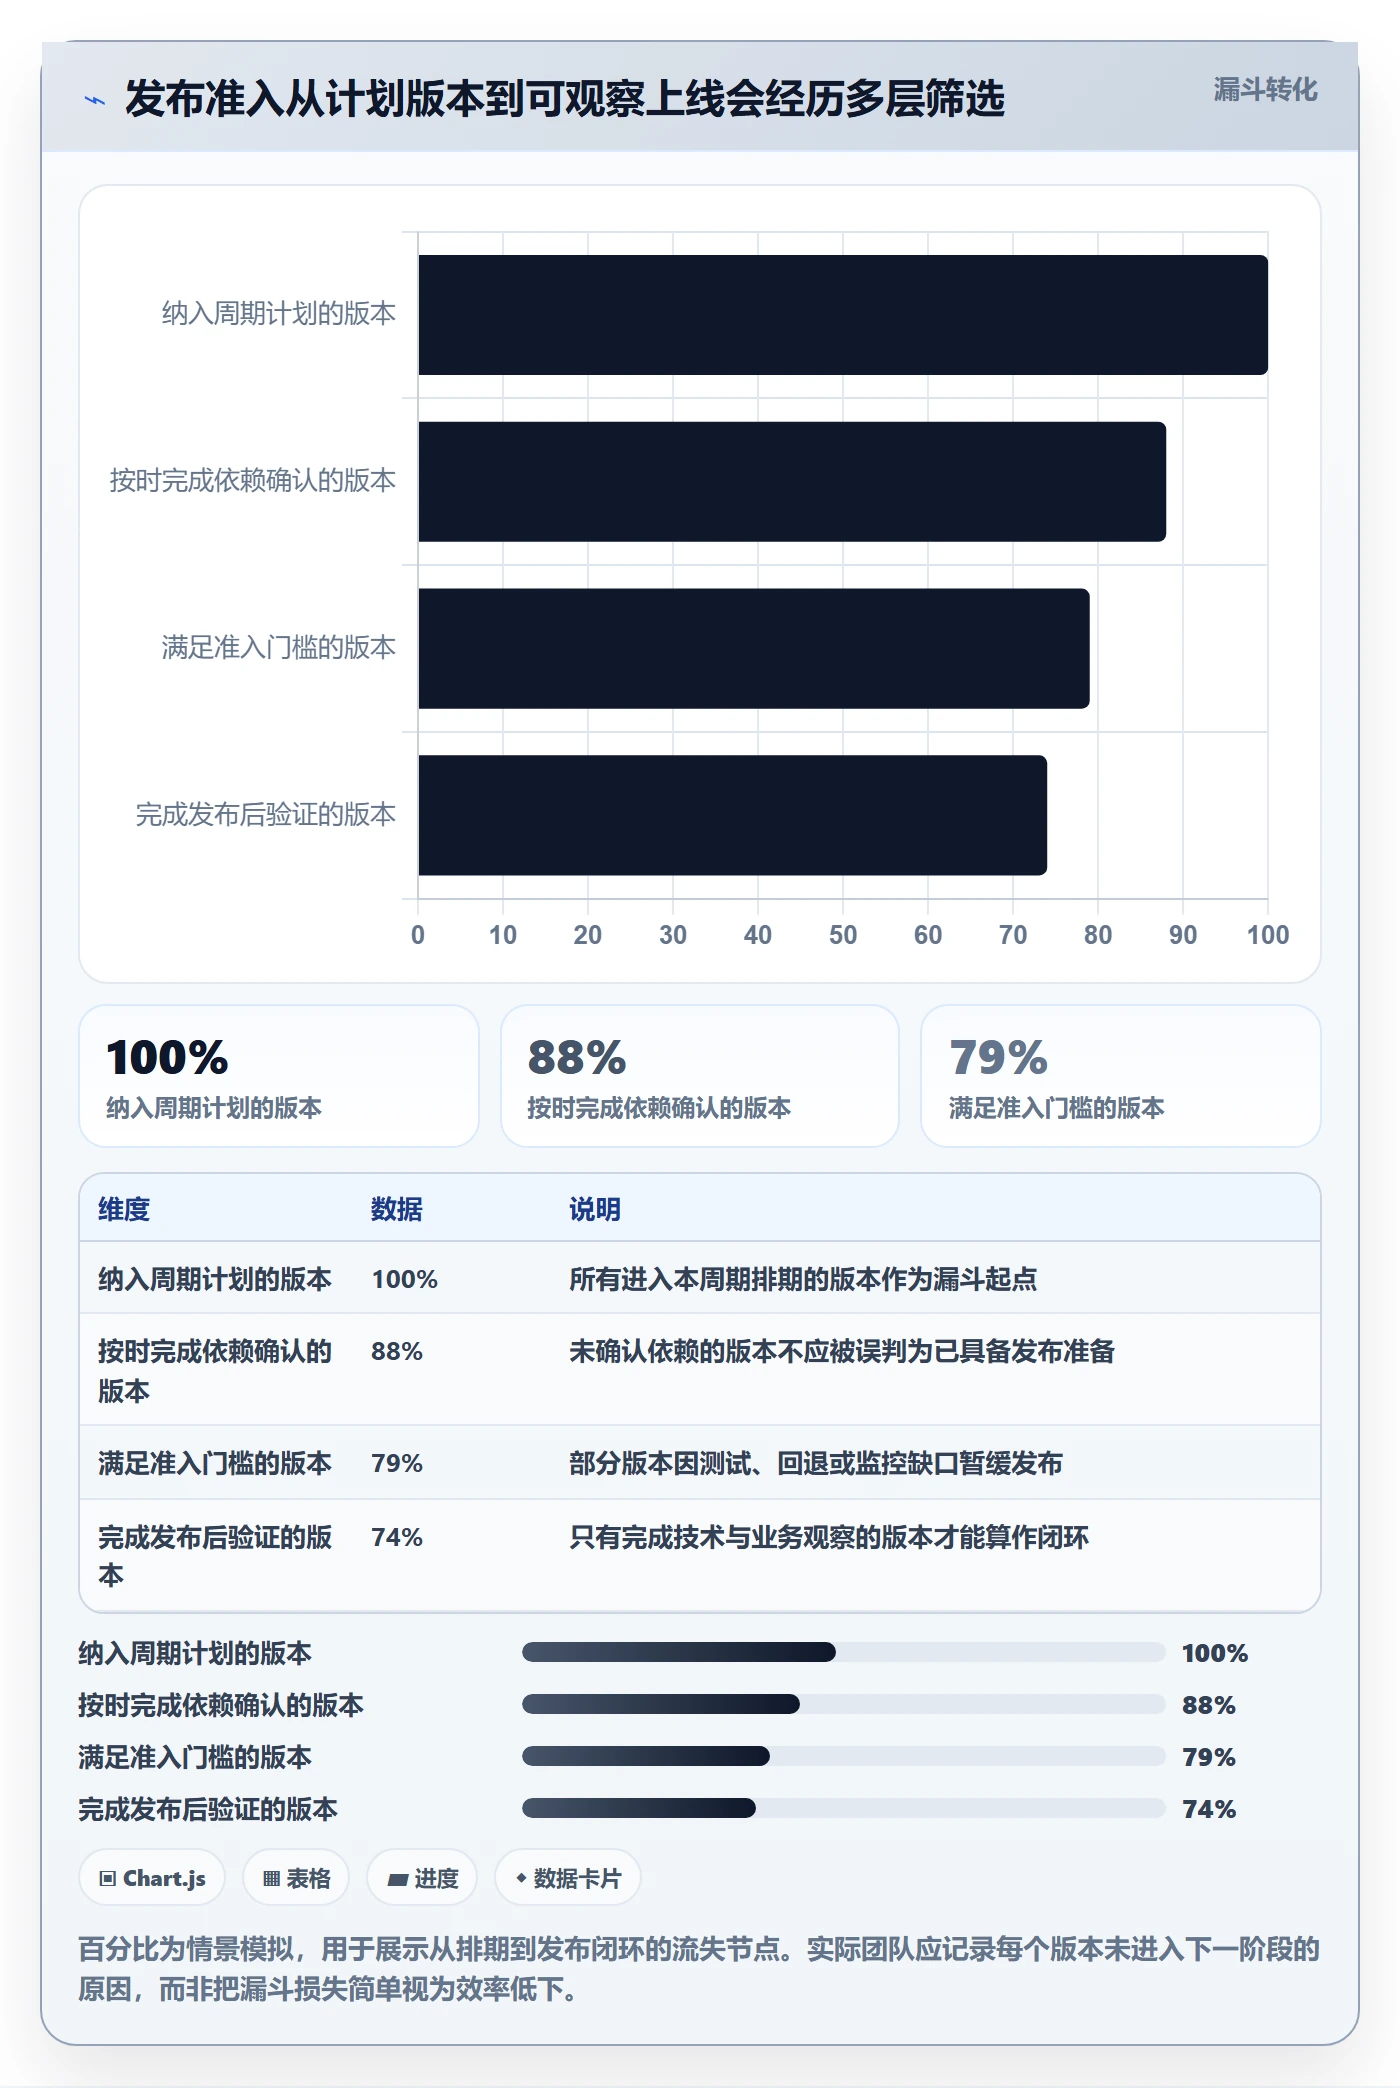1400x2088 pixels.
Task: Select the 表格 chip
Action: 296,1878
